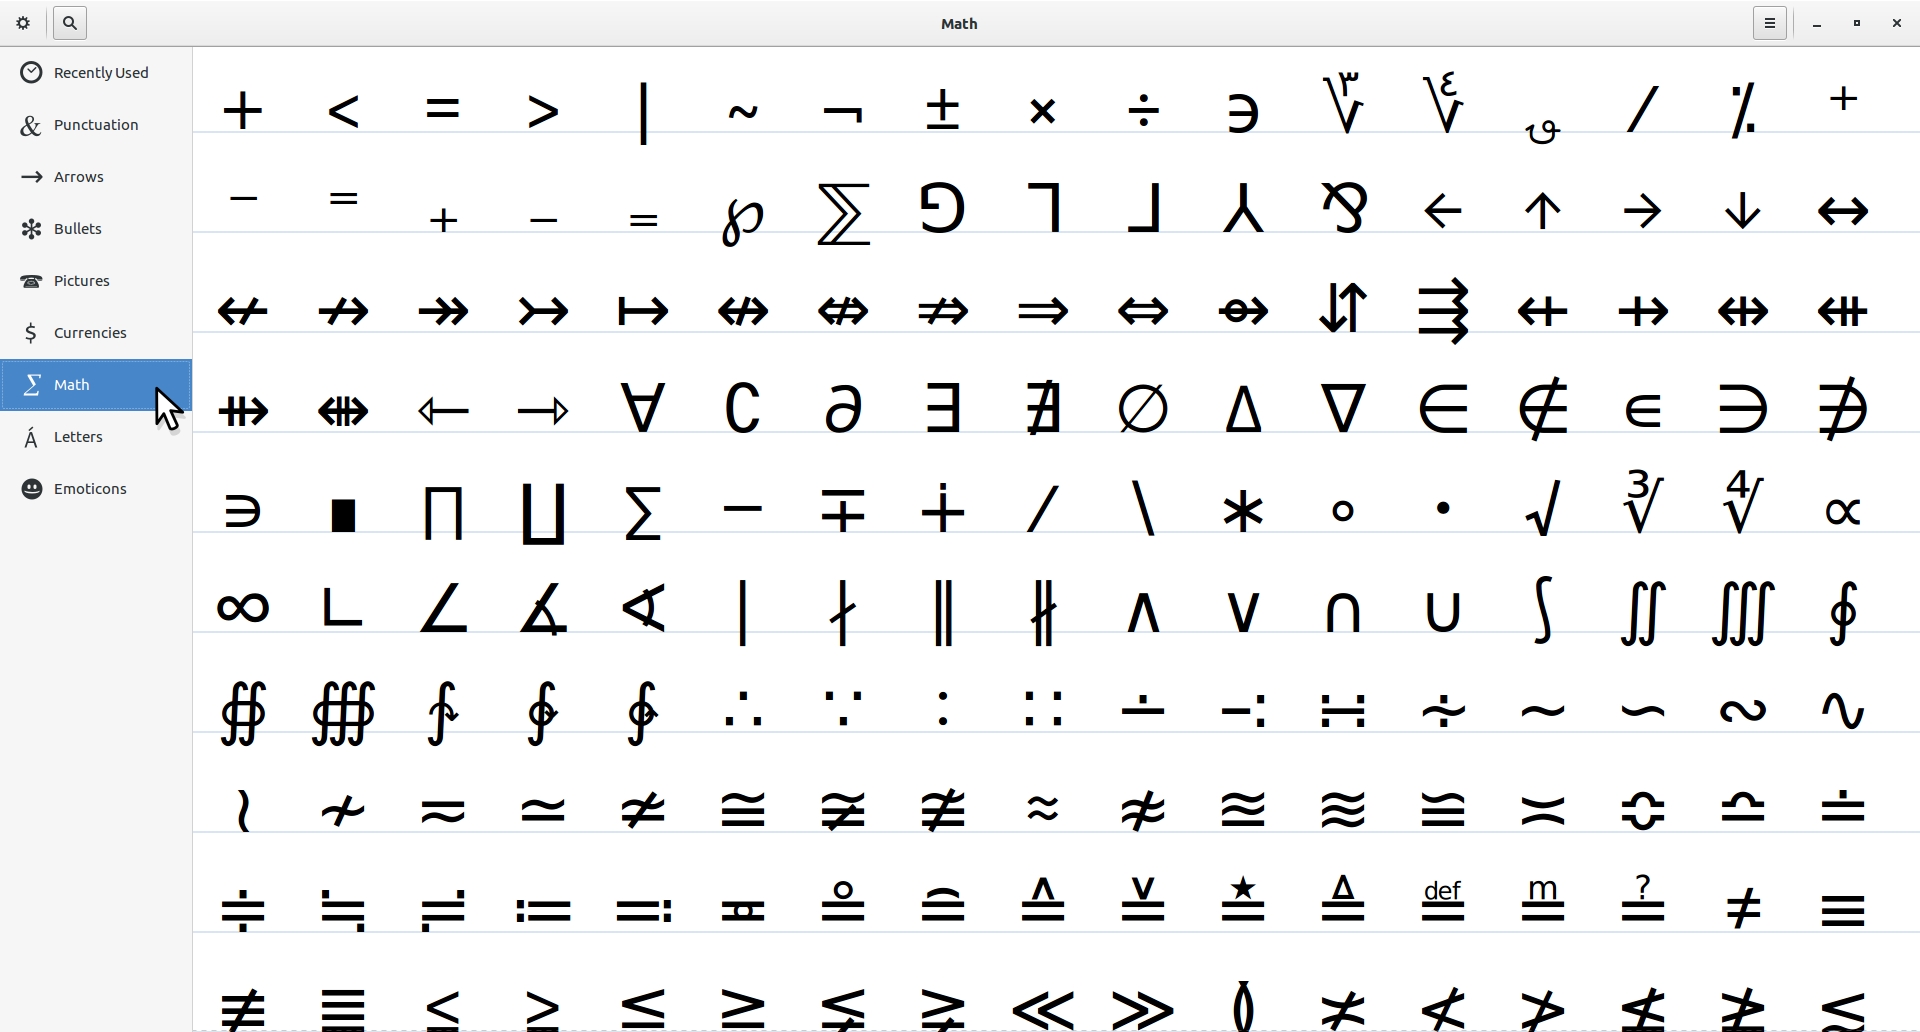Pick the square root symbol

(1543, 510)
